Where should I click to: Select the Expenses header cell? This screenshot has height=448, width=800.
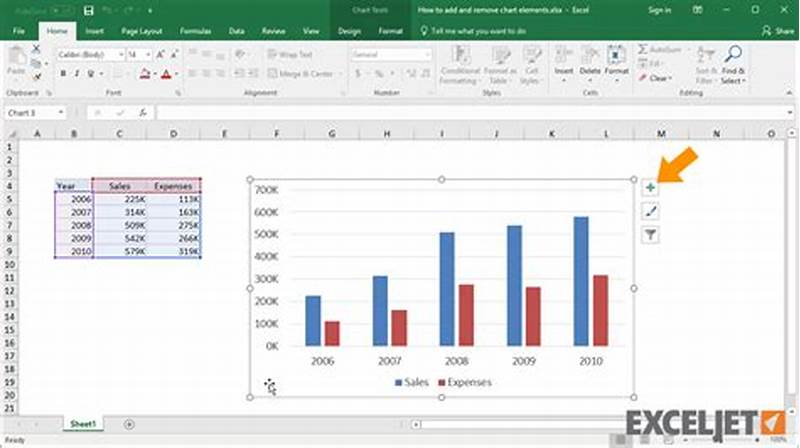click(x=173, y=186)
